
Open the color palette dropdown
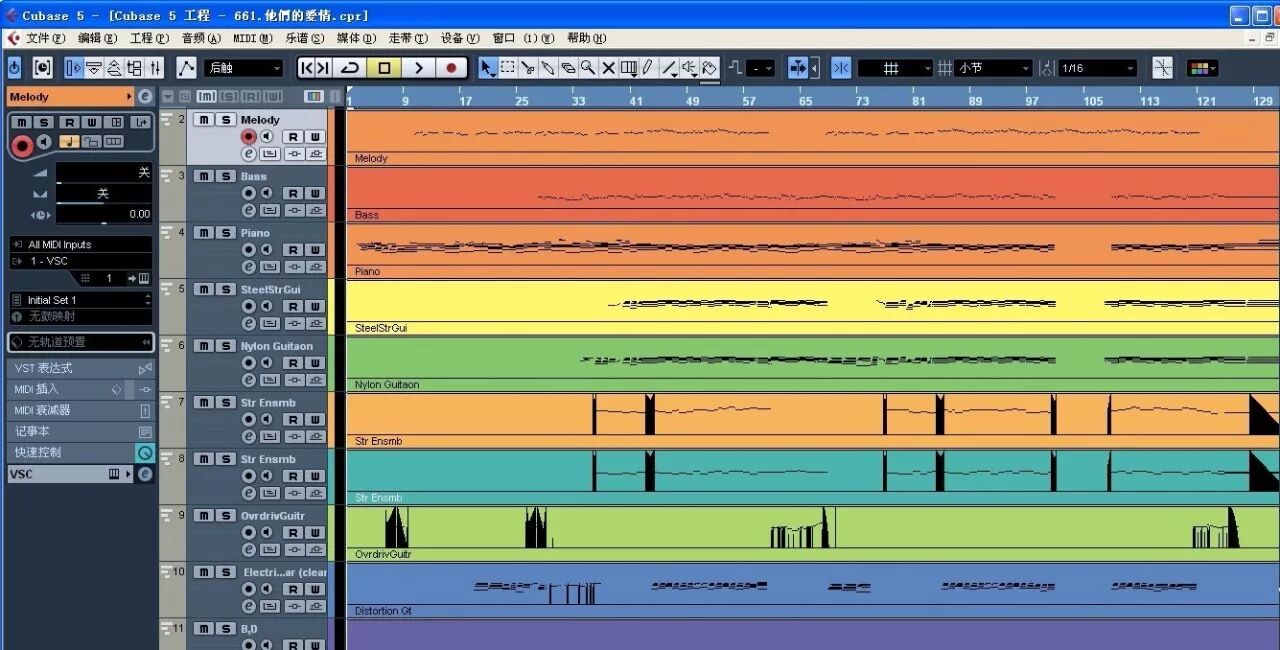tap(1202, 68)
